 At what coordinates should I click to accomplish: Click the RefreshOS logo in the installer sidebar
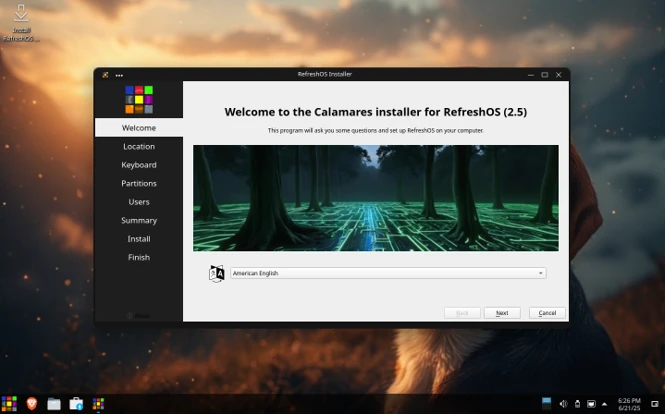tap(139, 99)
